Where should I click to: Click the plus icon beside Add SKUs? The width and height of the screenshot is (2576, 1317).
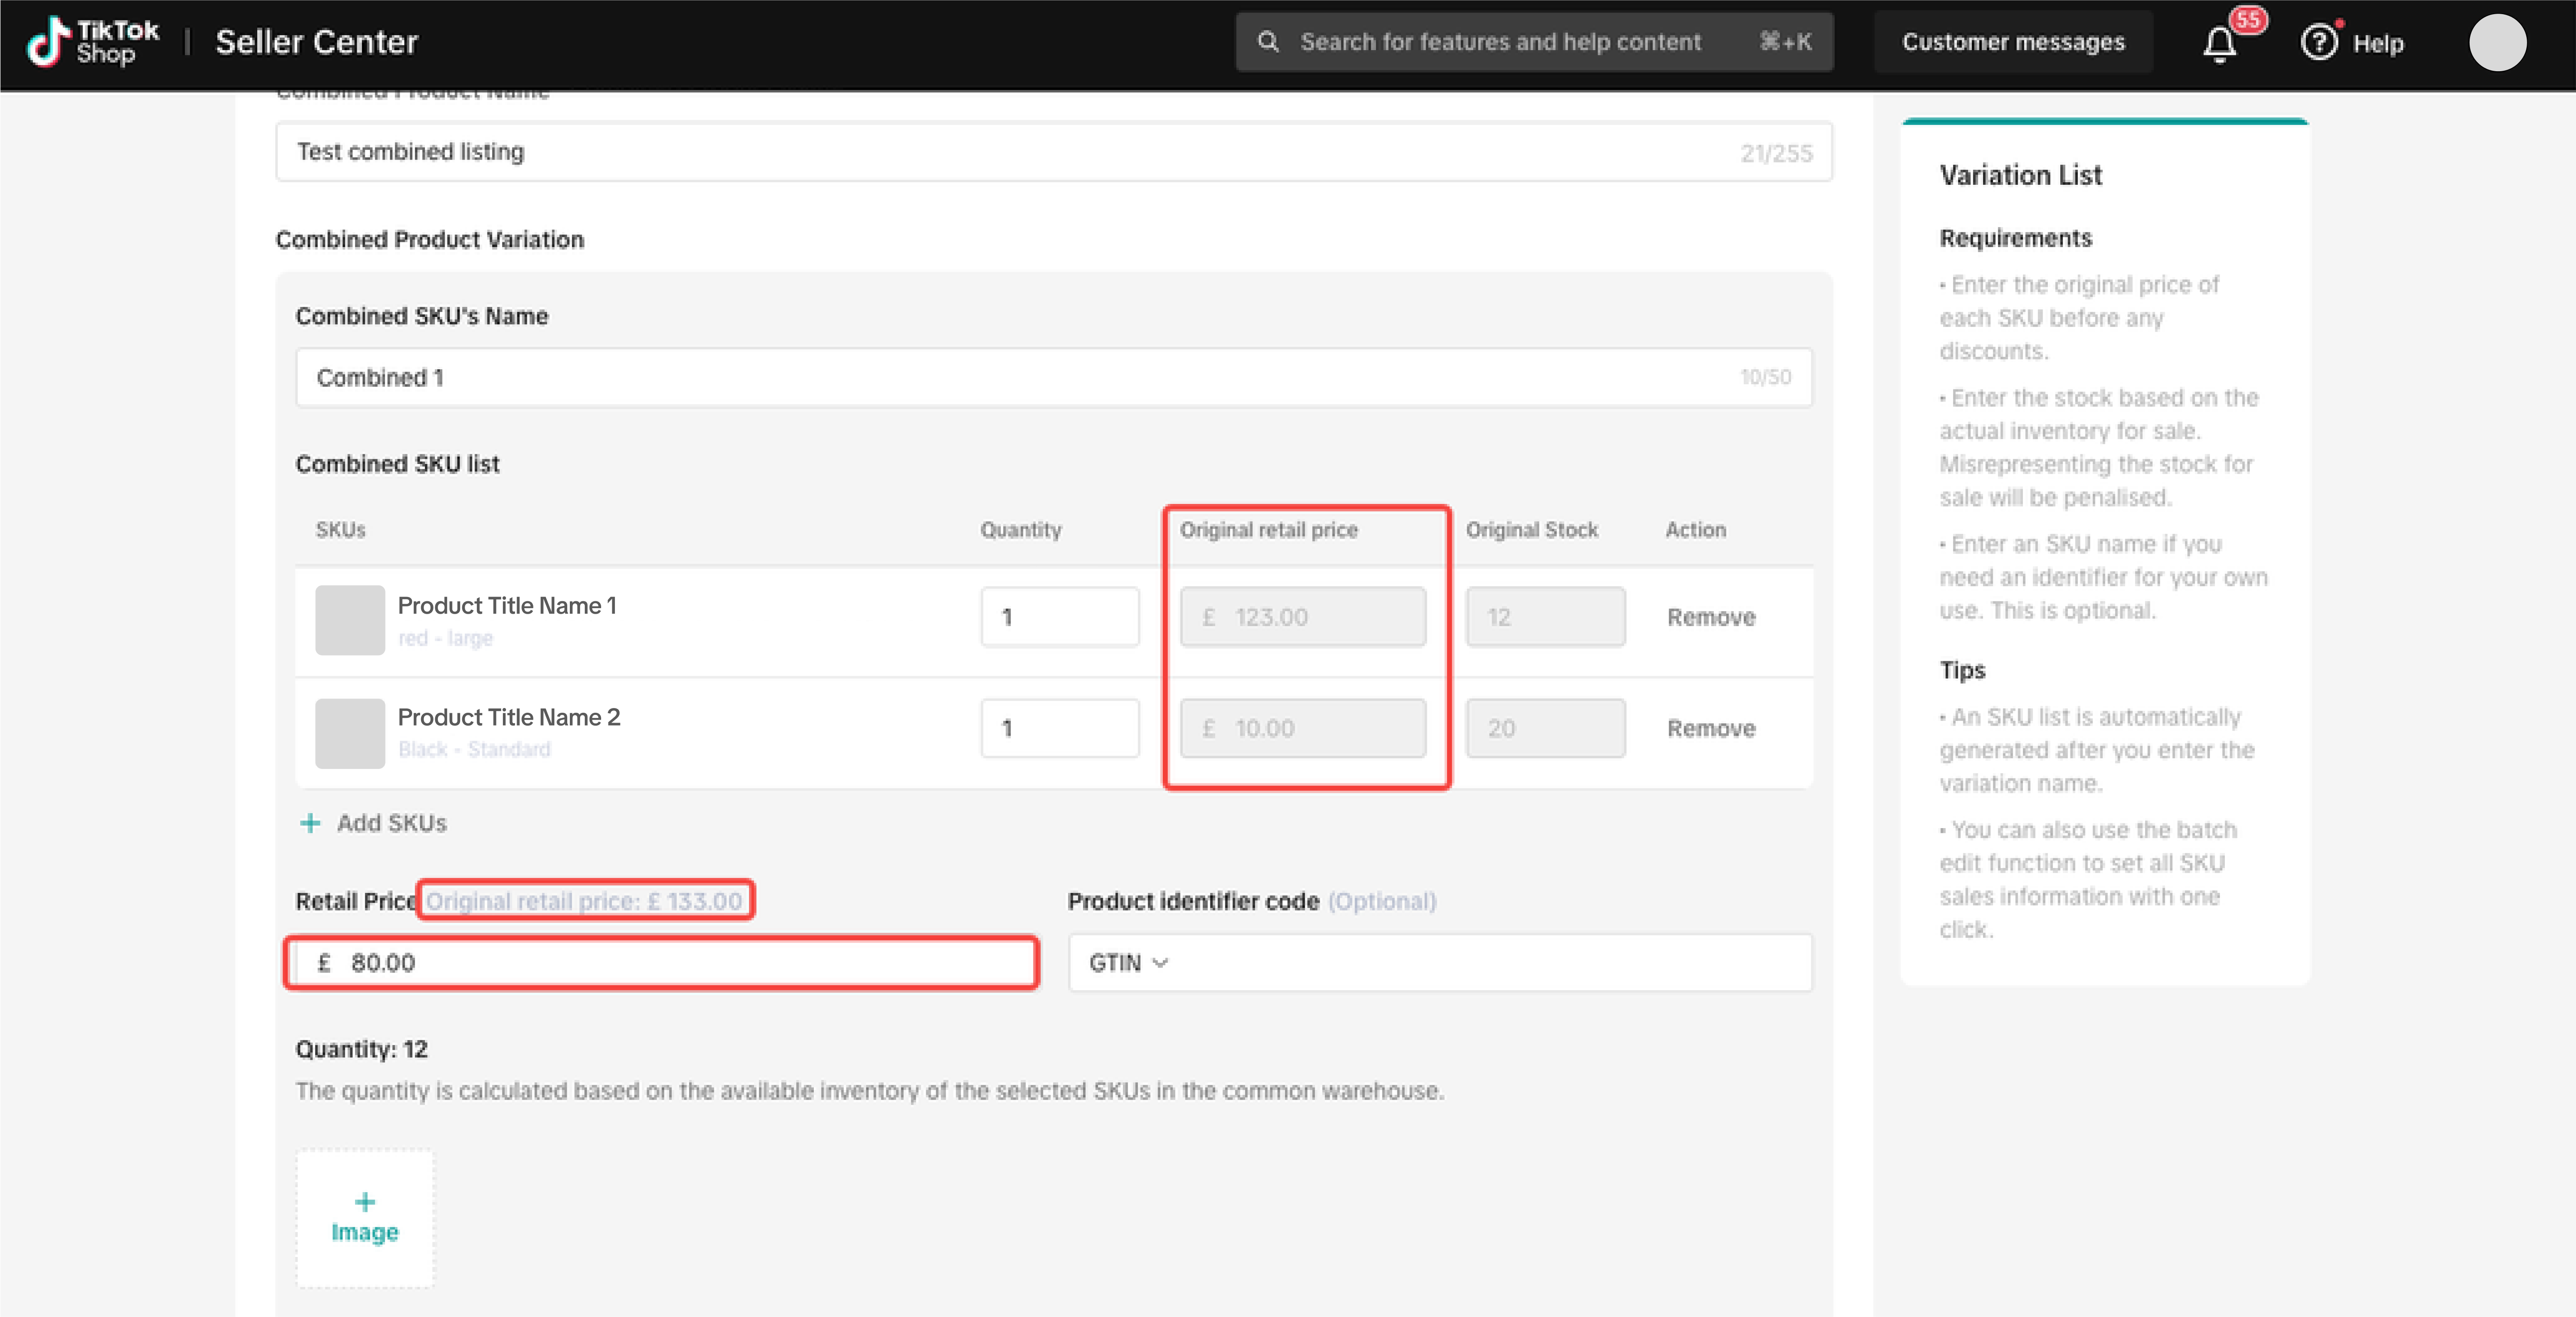tap(310, 823)
